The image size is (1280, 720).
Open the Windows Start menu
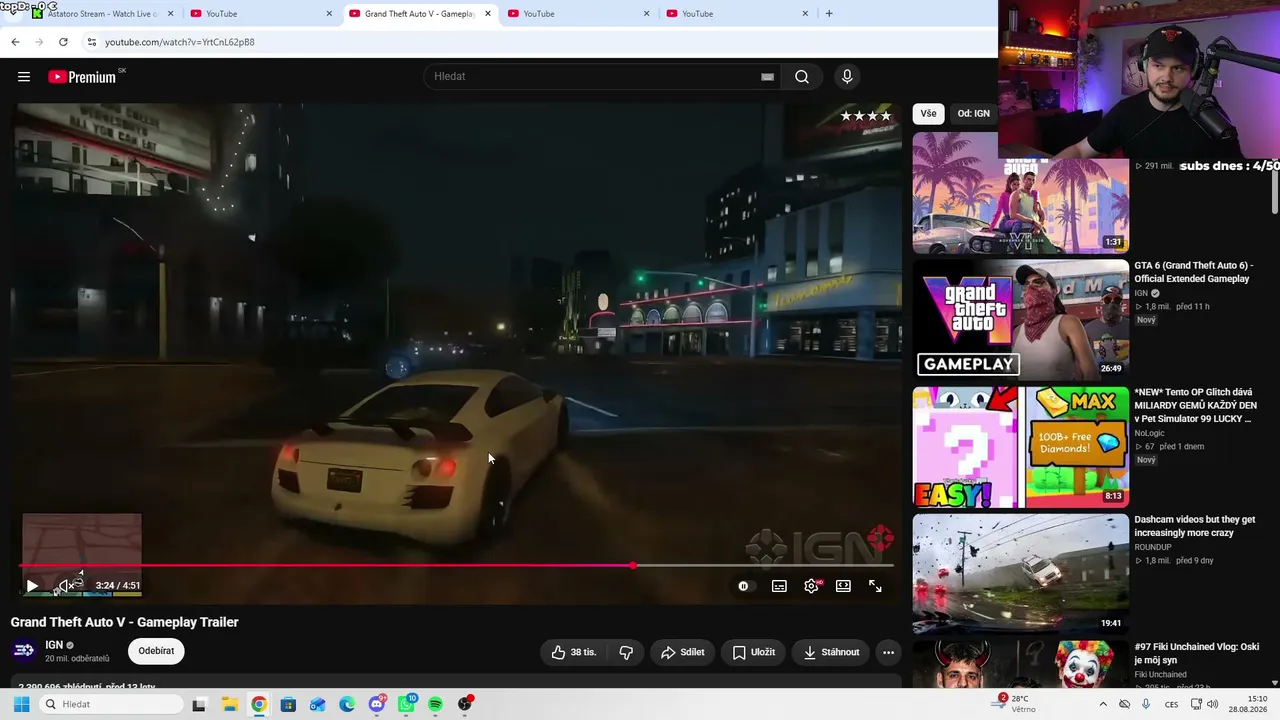pyautogui.click(x=21, y=705)
